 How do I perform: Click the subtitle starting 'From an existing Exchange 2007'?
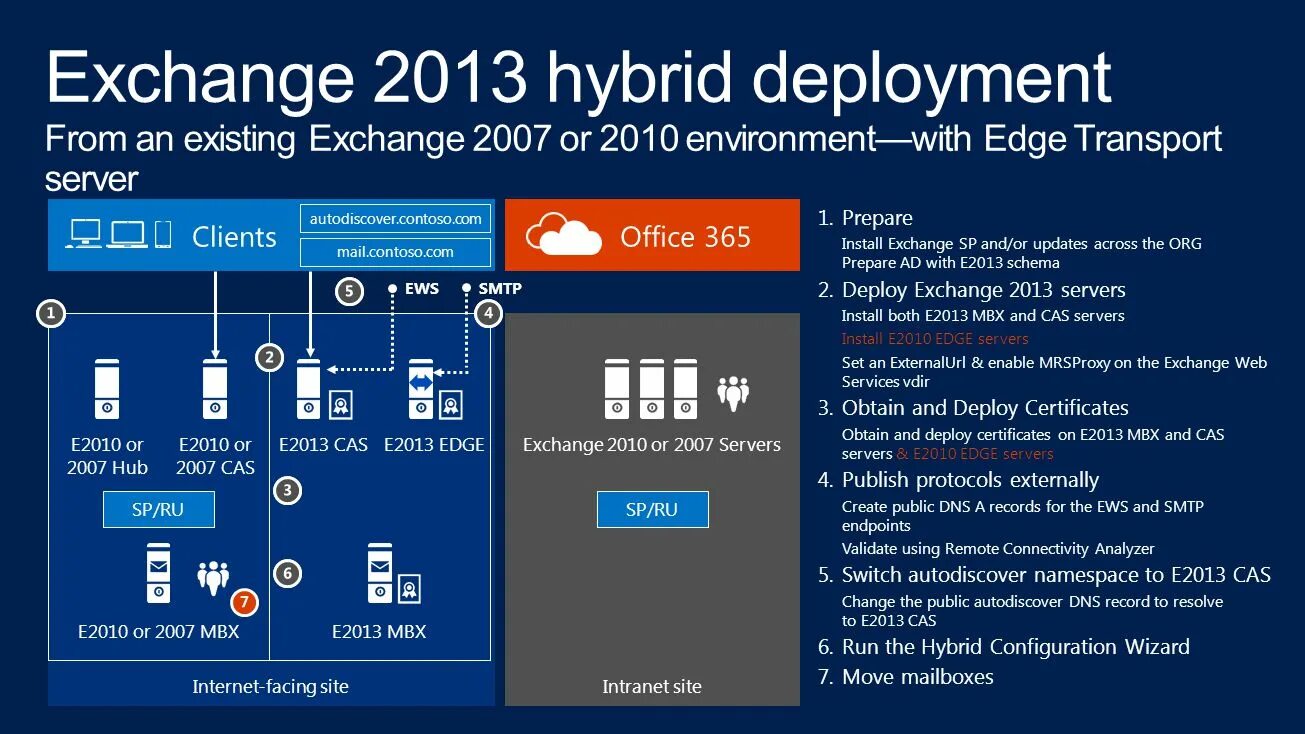coord(633,158)
